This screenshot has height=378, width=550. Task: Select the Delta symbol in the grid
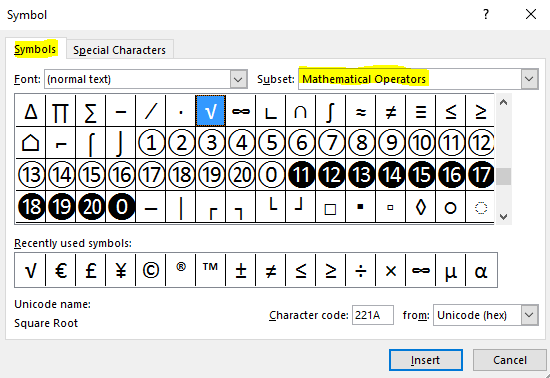pyautogui.click(x=31, y=112)
